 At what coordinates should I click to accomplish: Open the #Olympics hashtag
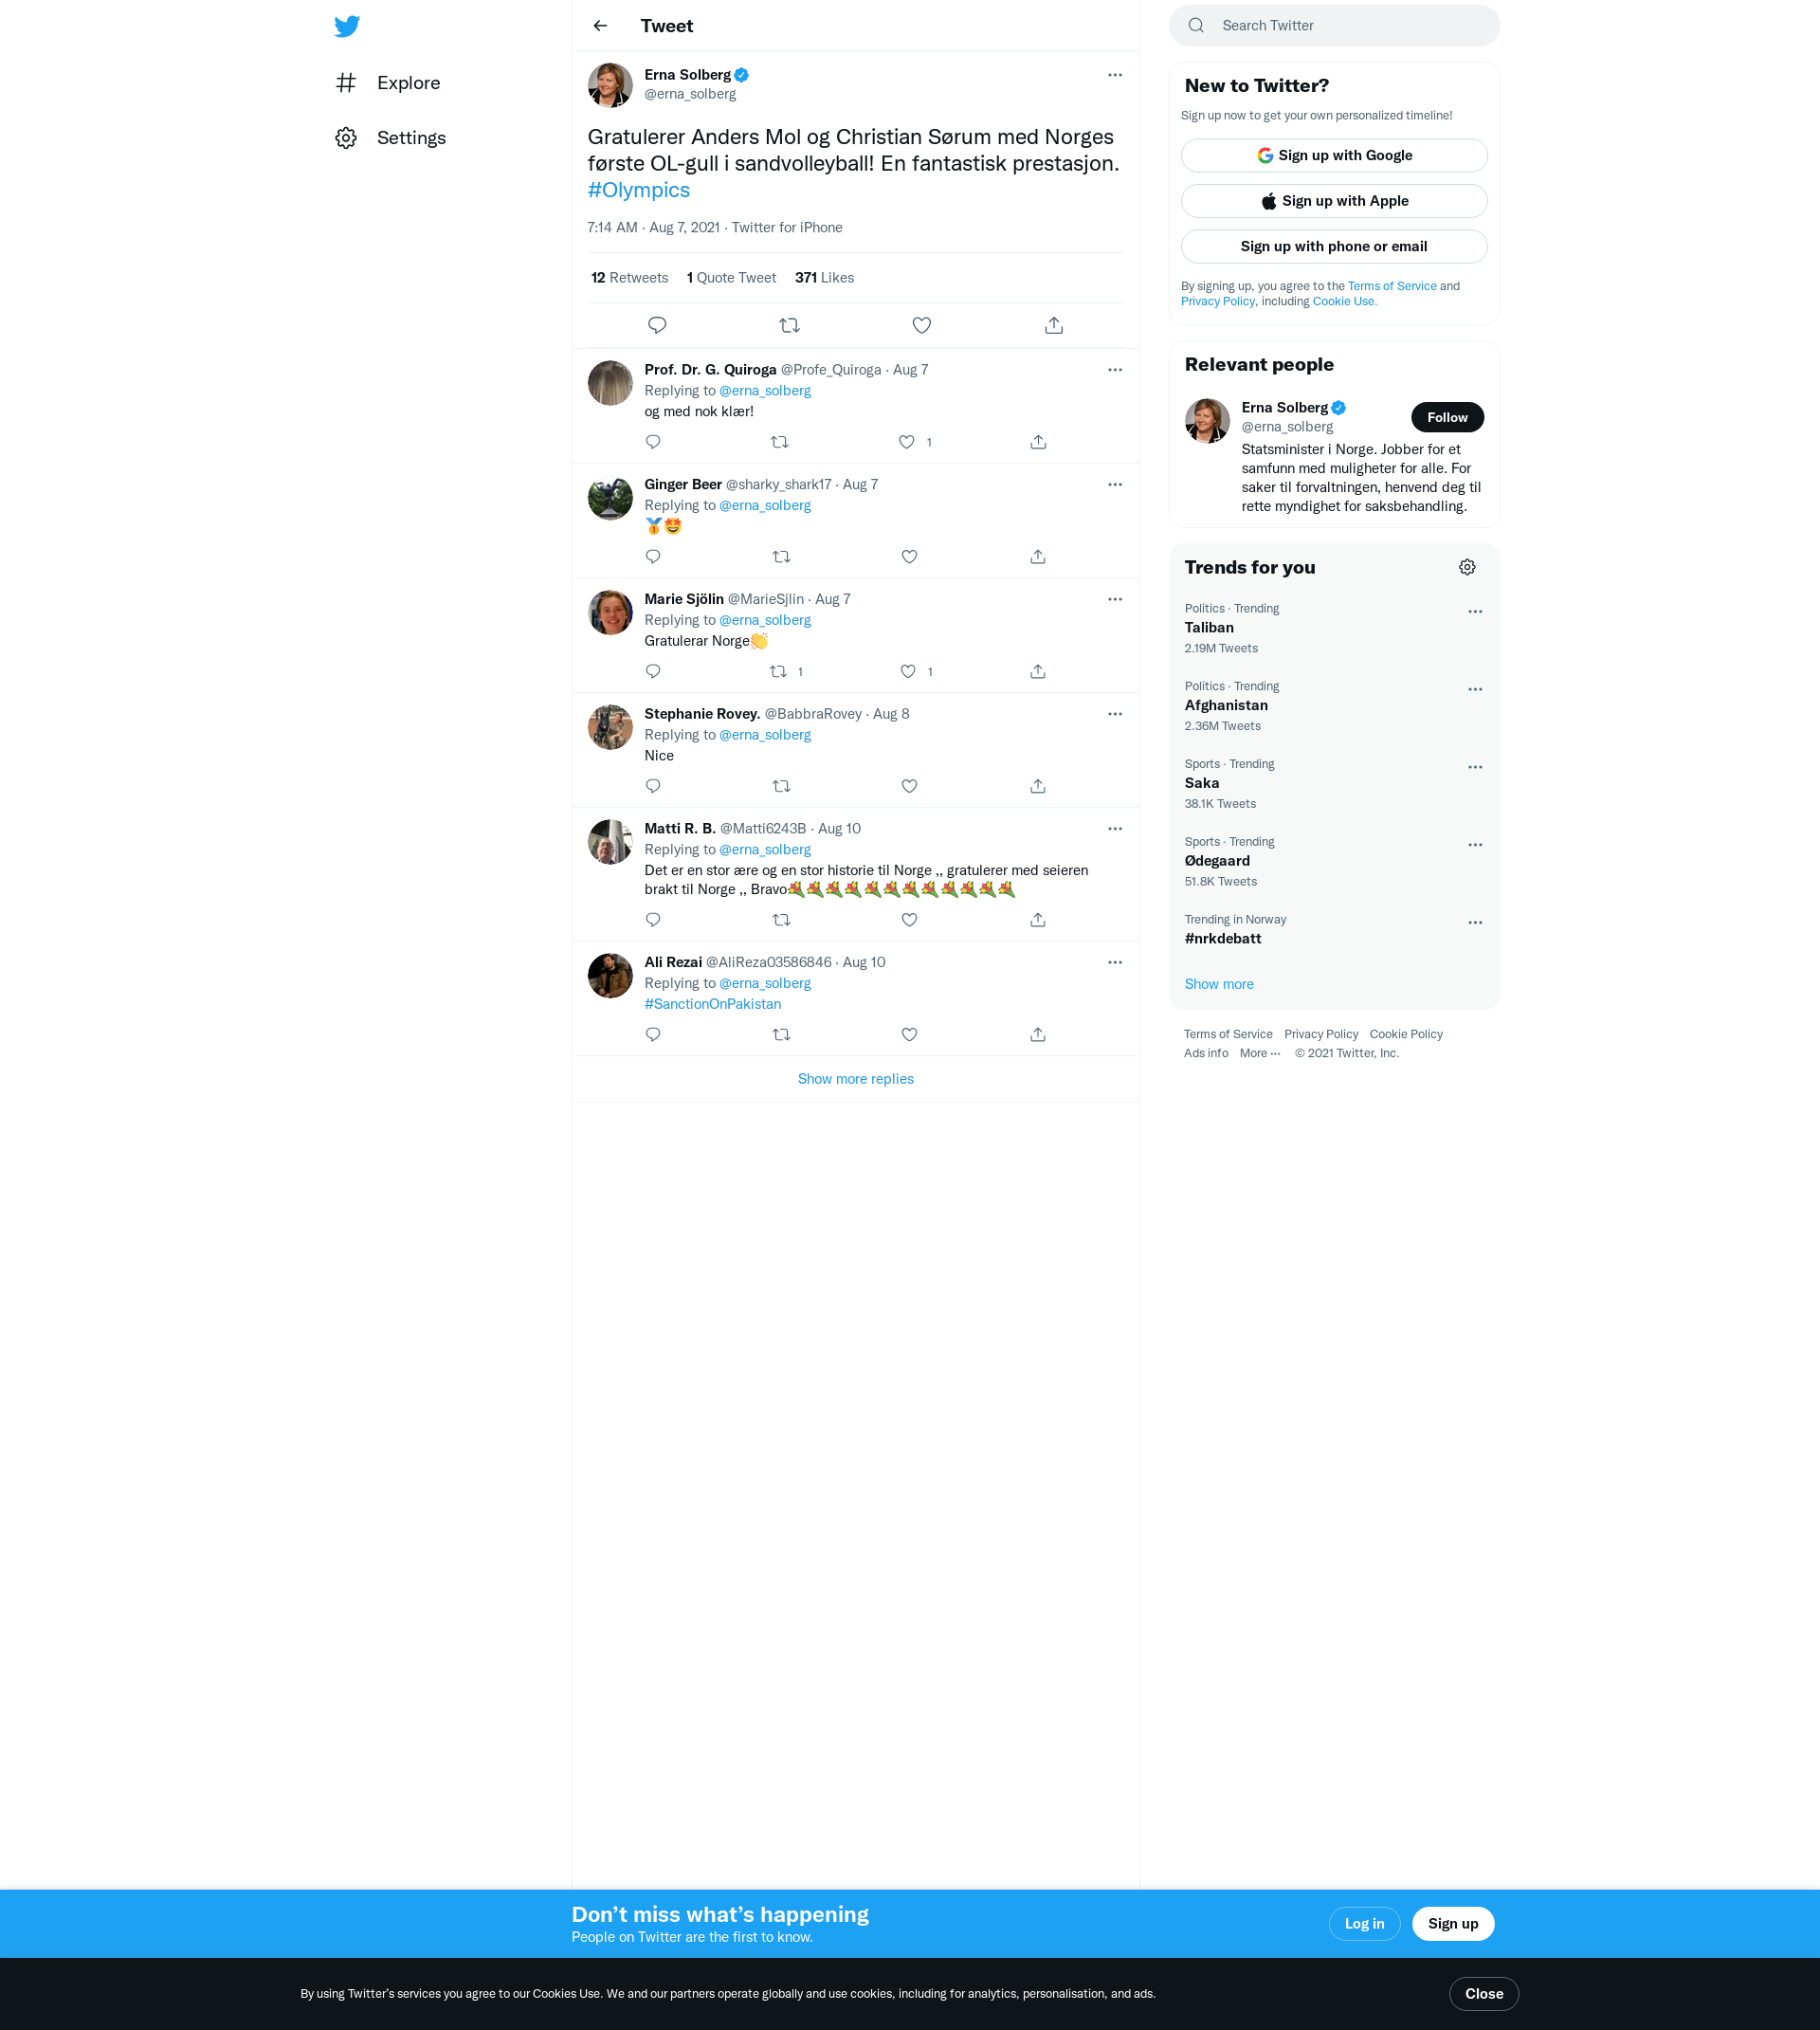pos(638,190)
